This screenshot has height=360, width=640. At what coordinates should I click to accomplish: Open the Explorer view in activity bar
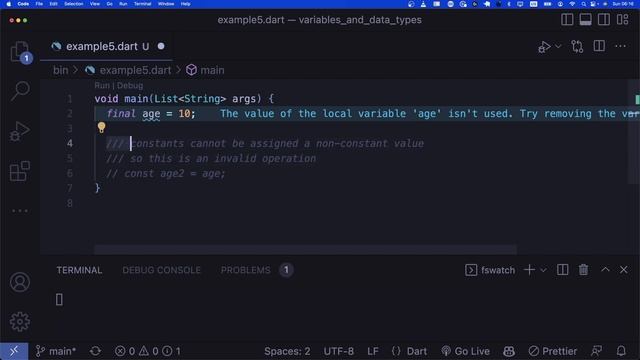tap(20, 52)
